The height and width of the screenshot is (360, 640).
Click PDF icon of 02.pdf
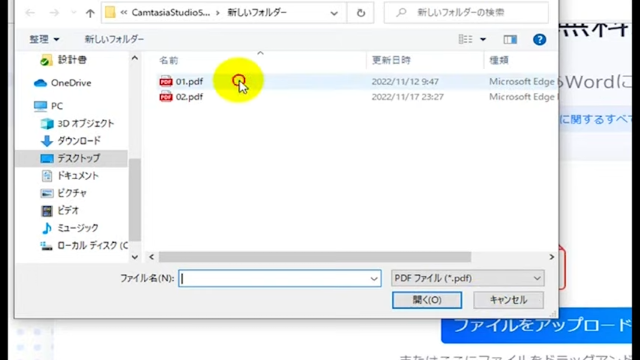(x=166, y=97)
